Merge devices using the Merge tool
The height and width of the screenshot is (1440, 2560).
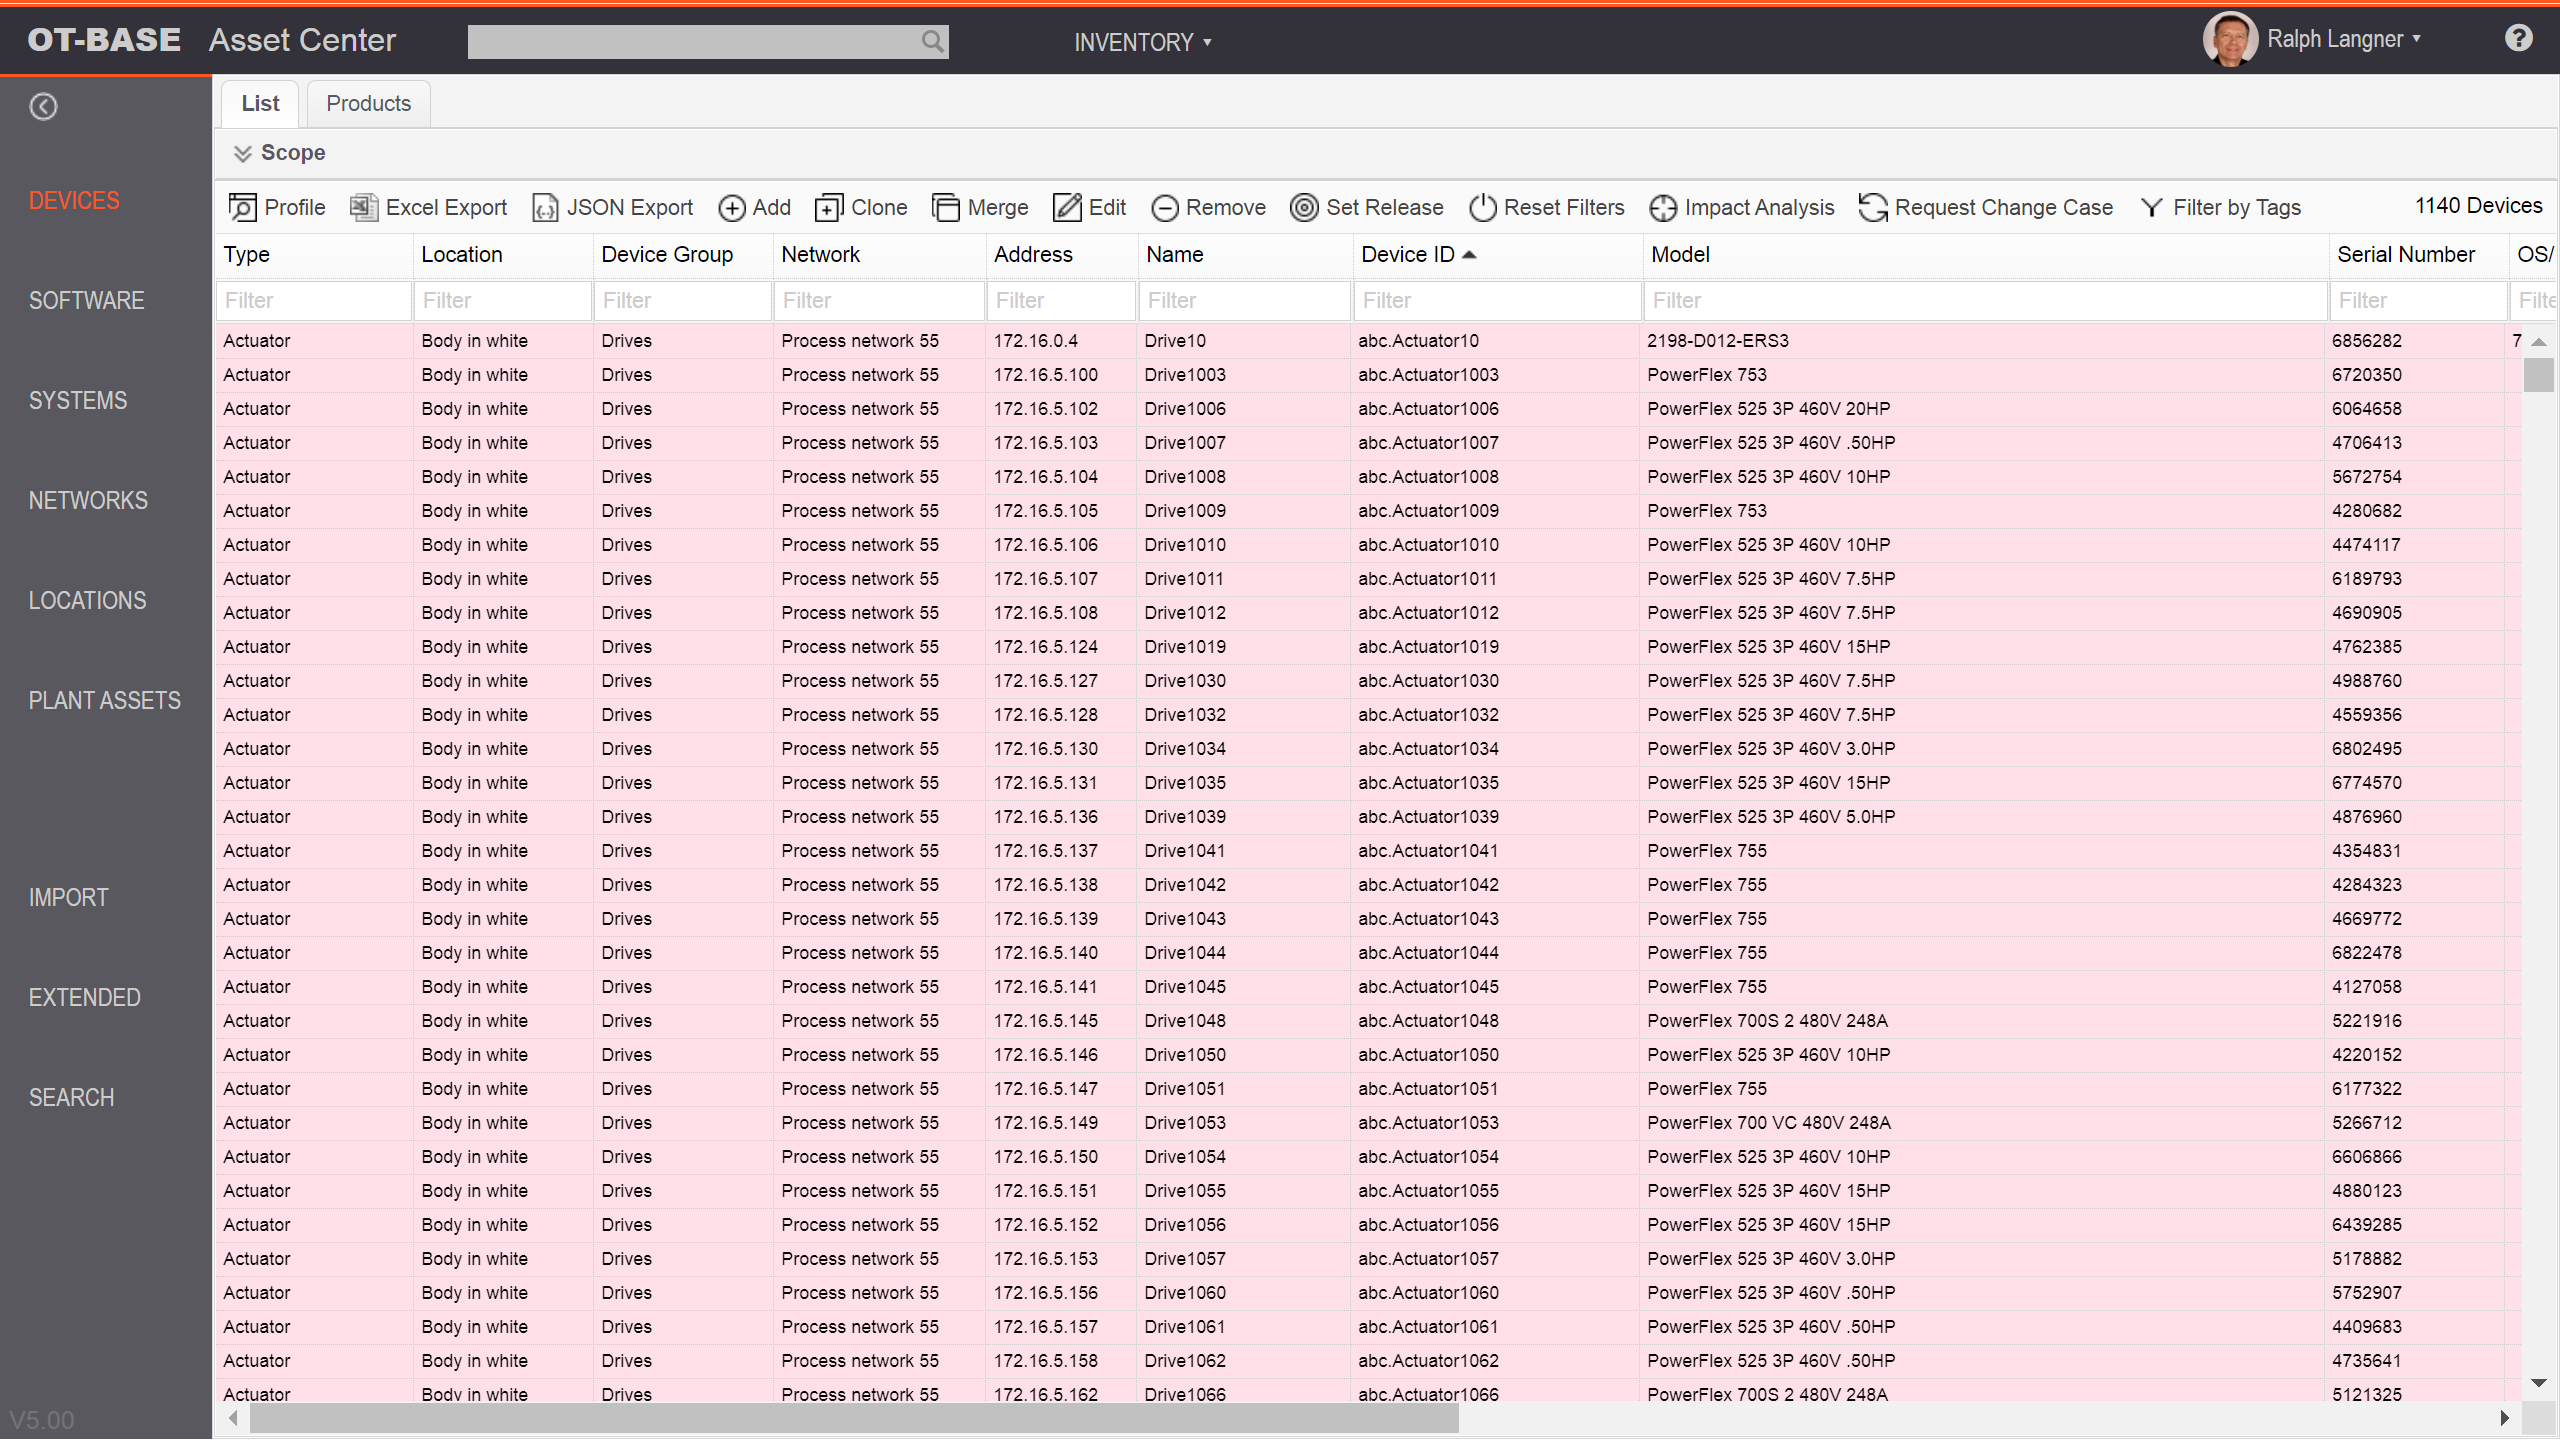(980, 207)
